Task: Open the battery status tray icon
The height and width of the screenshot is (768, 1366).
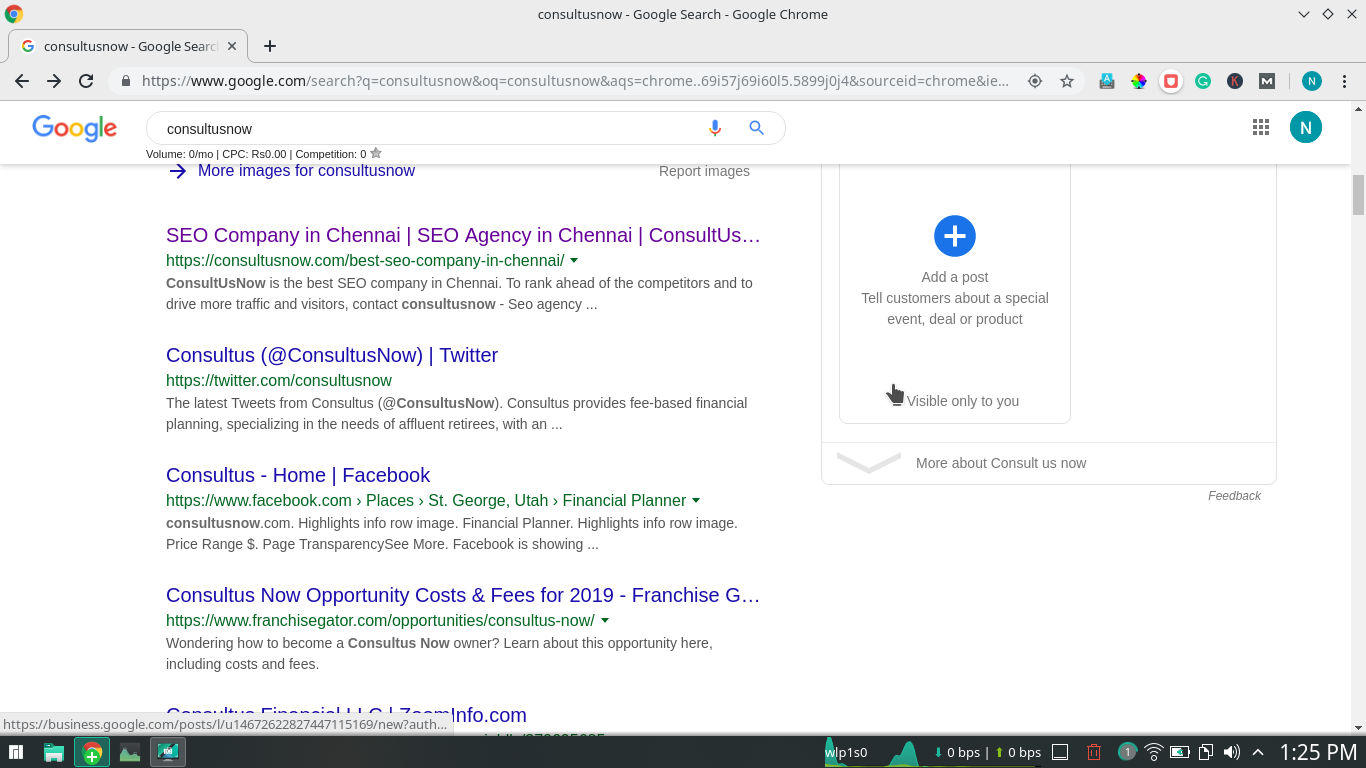Action: [x=1180, y=752]
